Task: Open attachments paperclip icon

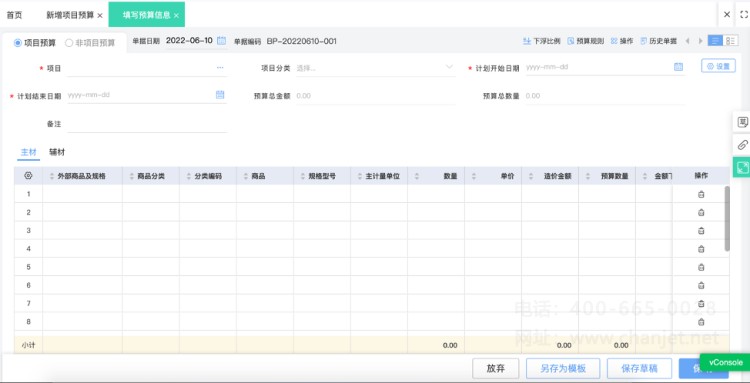Action: point(742,145)
